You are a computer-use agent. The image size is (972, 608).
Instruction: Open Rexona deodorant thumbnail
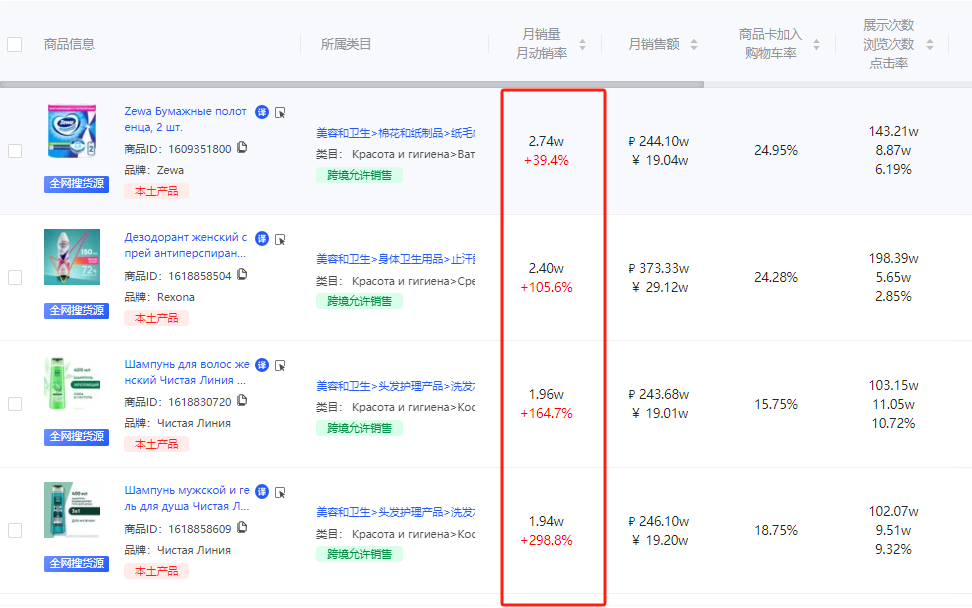pyautogui.click(x=72, y=257)
